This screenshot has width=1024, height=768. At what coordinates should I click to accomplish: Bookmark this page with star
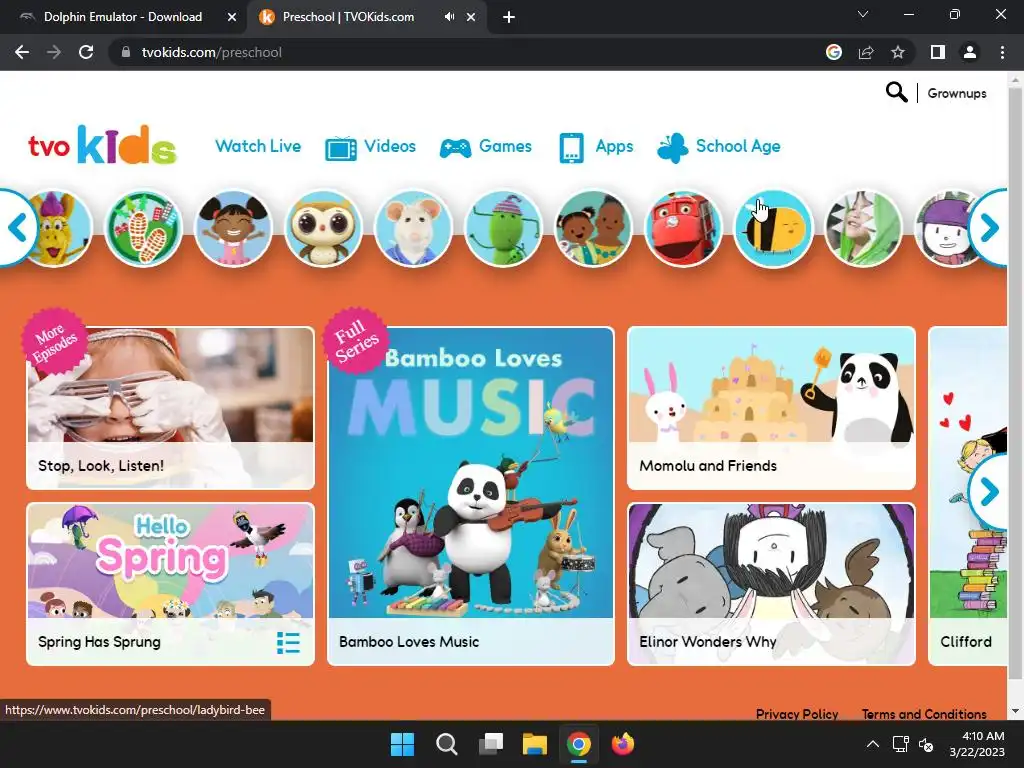[898, 52]
